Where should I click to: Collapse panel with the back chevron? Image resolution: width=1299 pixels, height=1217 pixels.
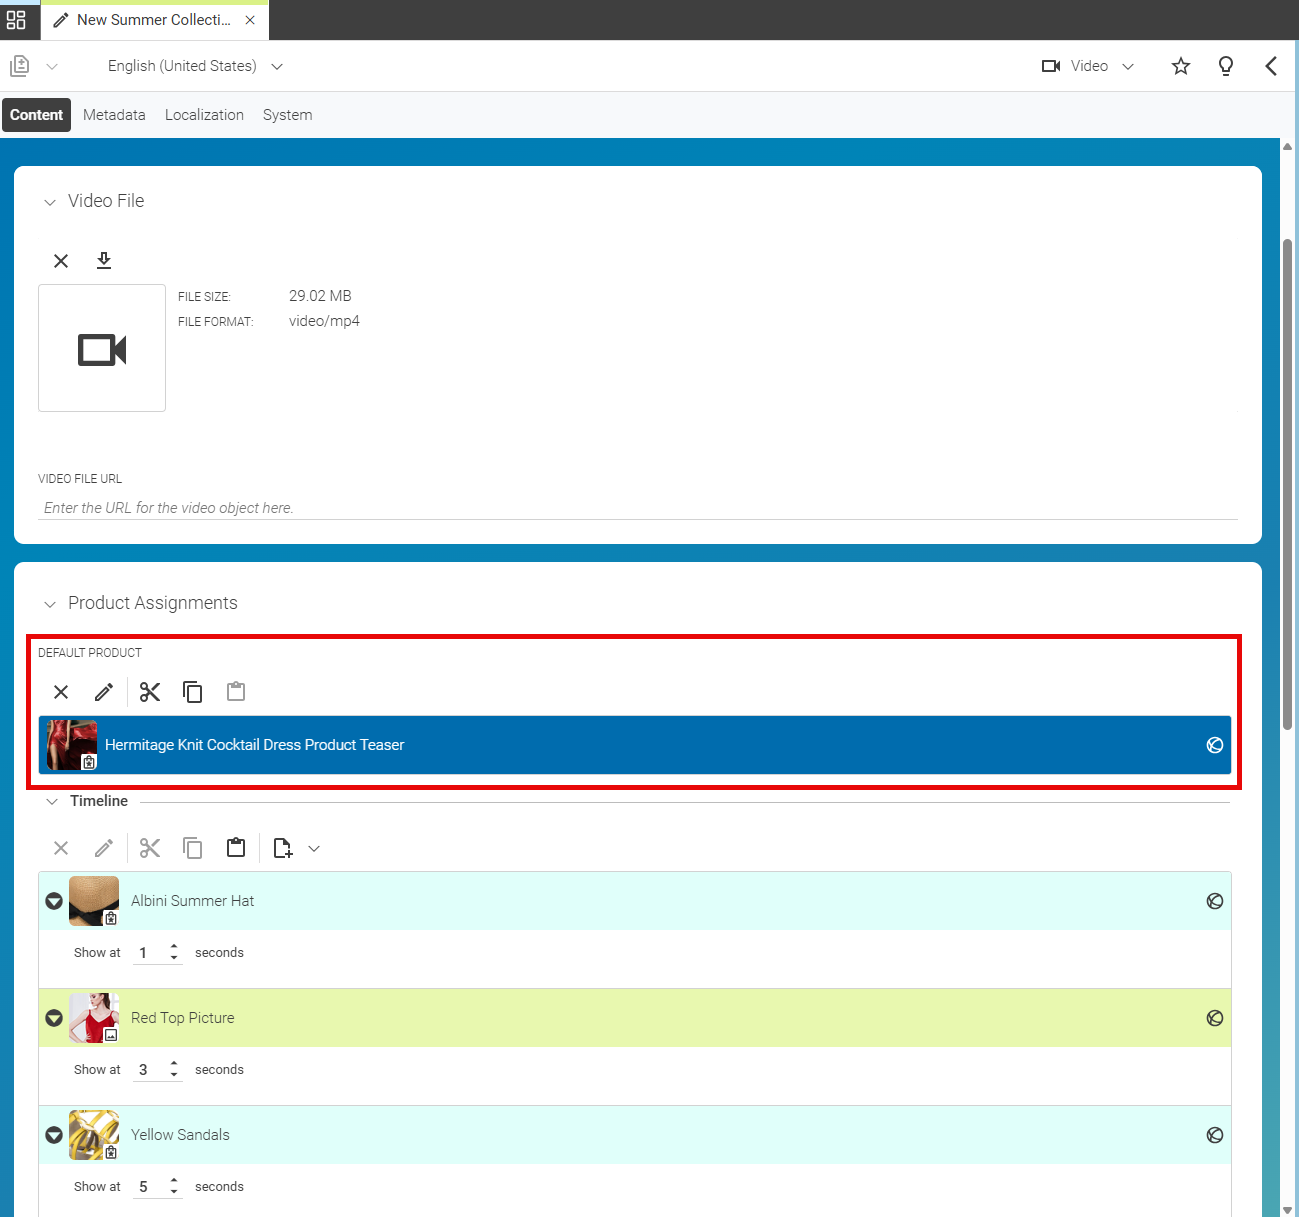tap(1271, 66)
